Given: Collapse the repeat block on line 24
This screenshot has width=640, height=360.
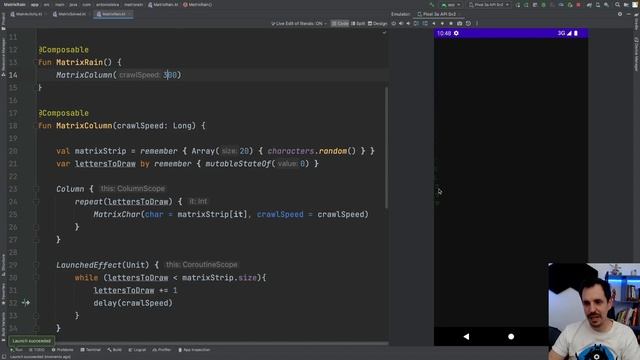Looking at the screenshot, I should [x=36, y=202].
